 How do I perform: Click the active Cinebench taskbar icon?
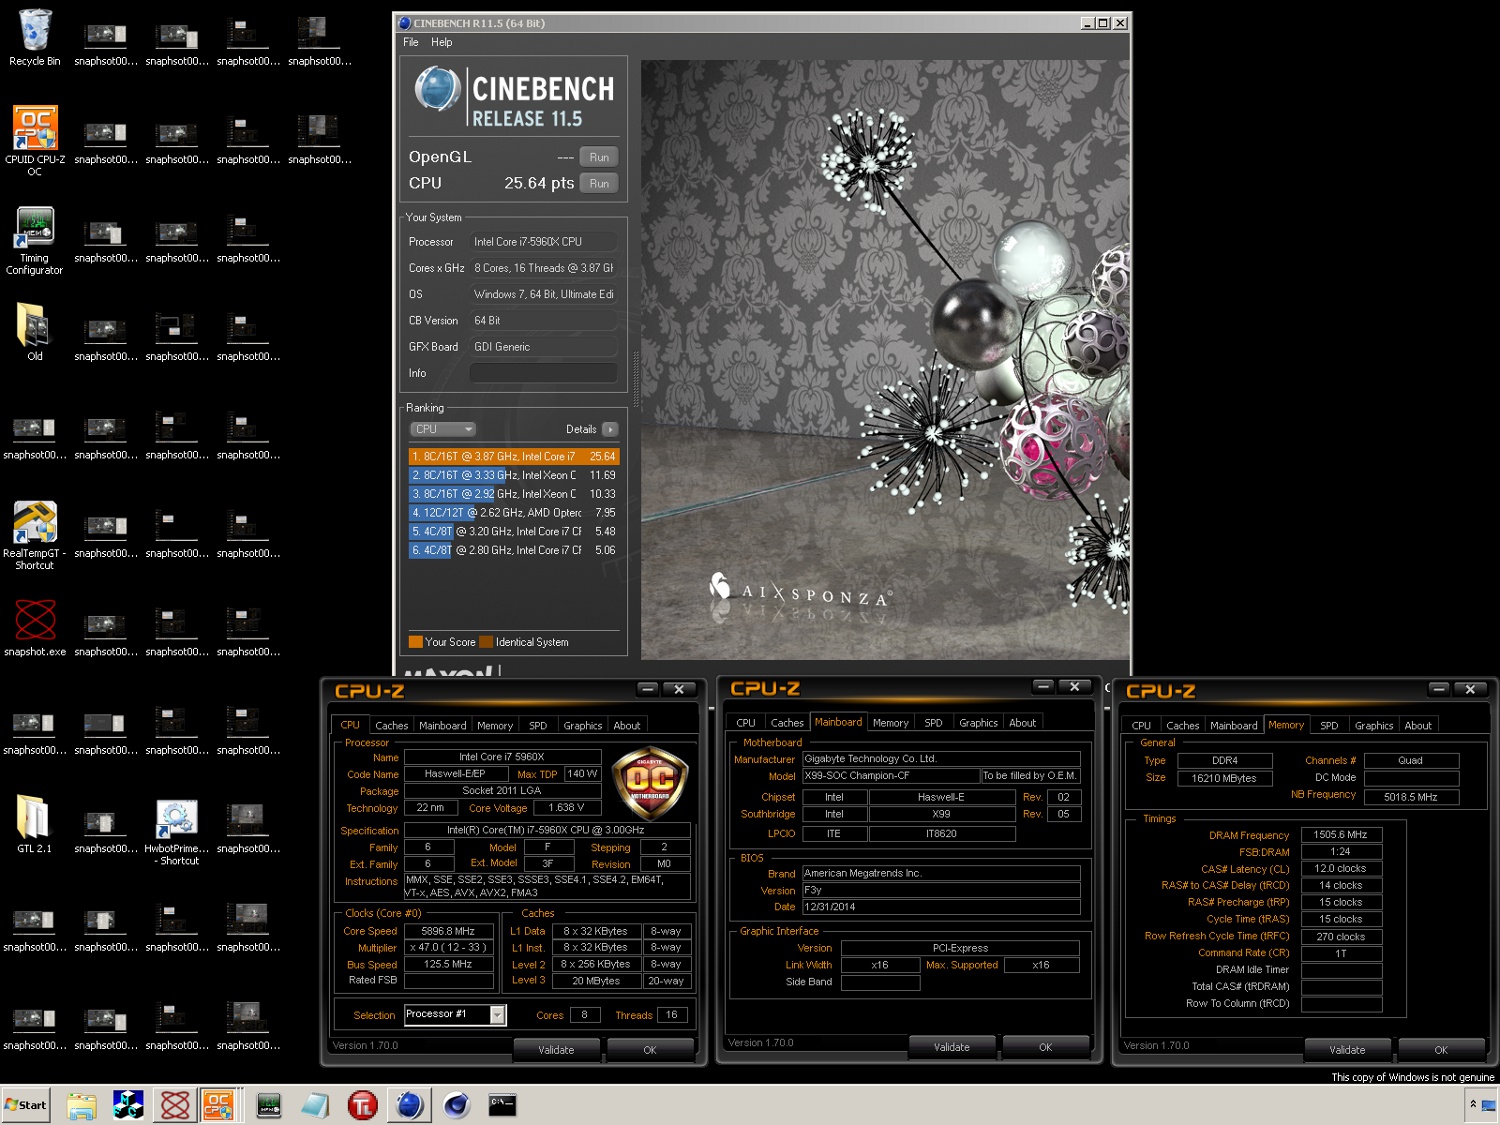(409, 1105)
